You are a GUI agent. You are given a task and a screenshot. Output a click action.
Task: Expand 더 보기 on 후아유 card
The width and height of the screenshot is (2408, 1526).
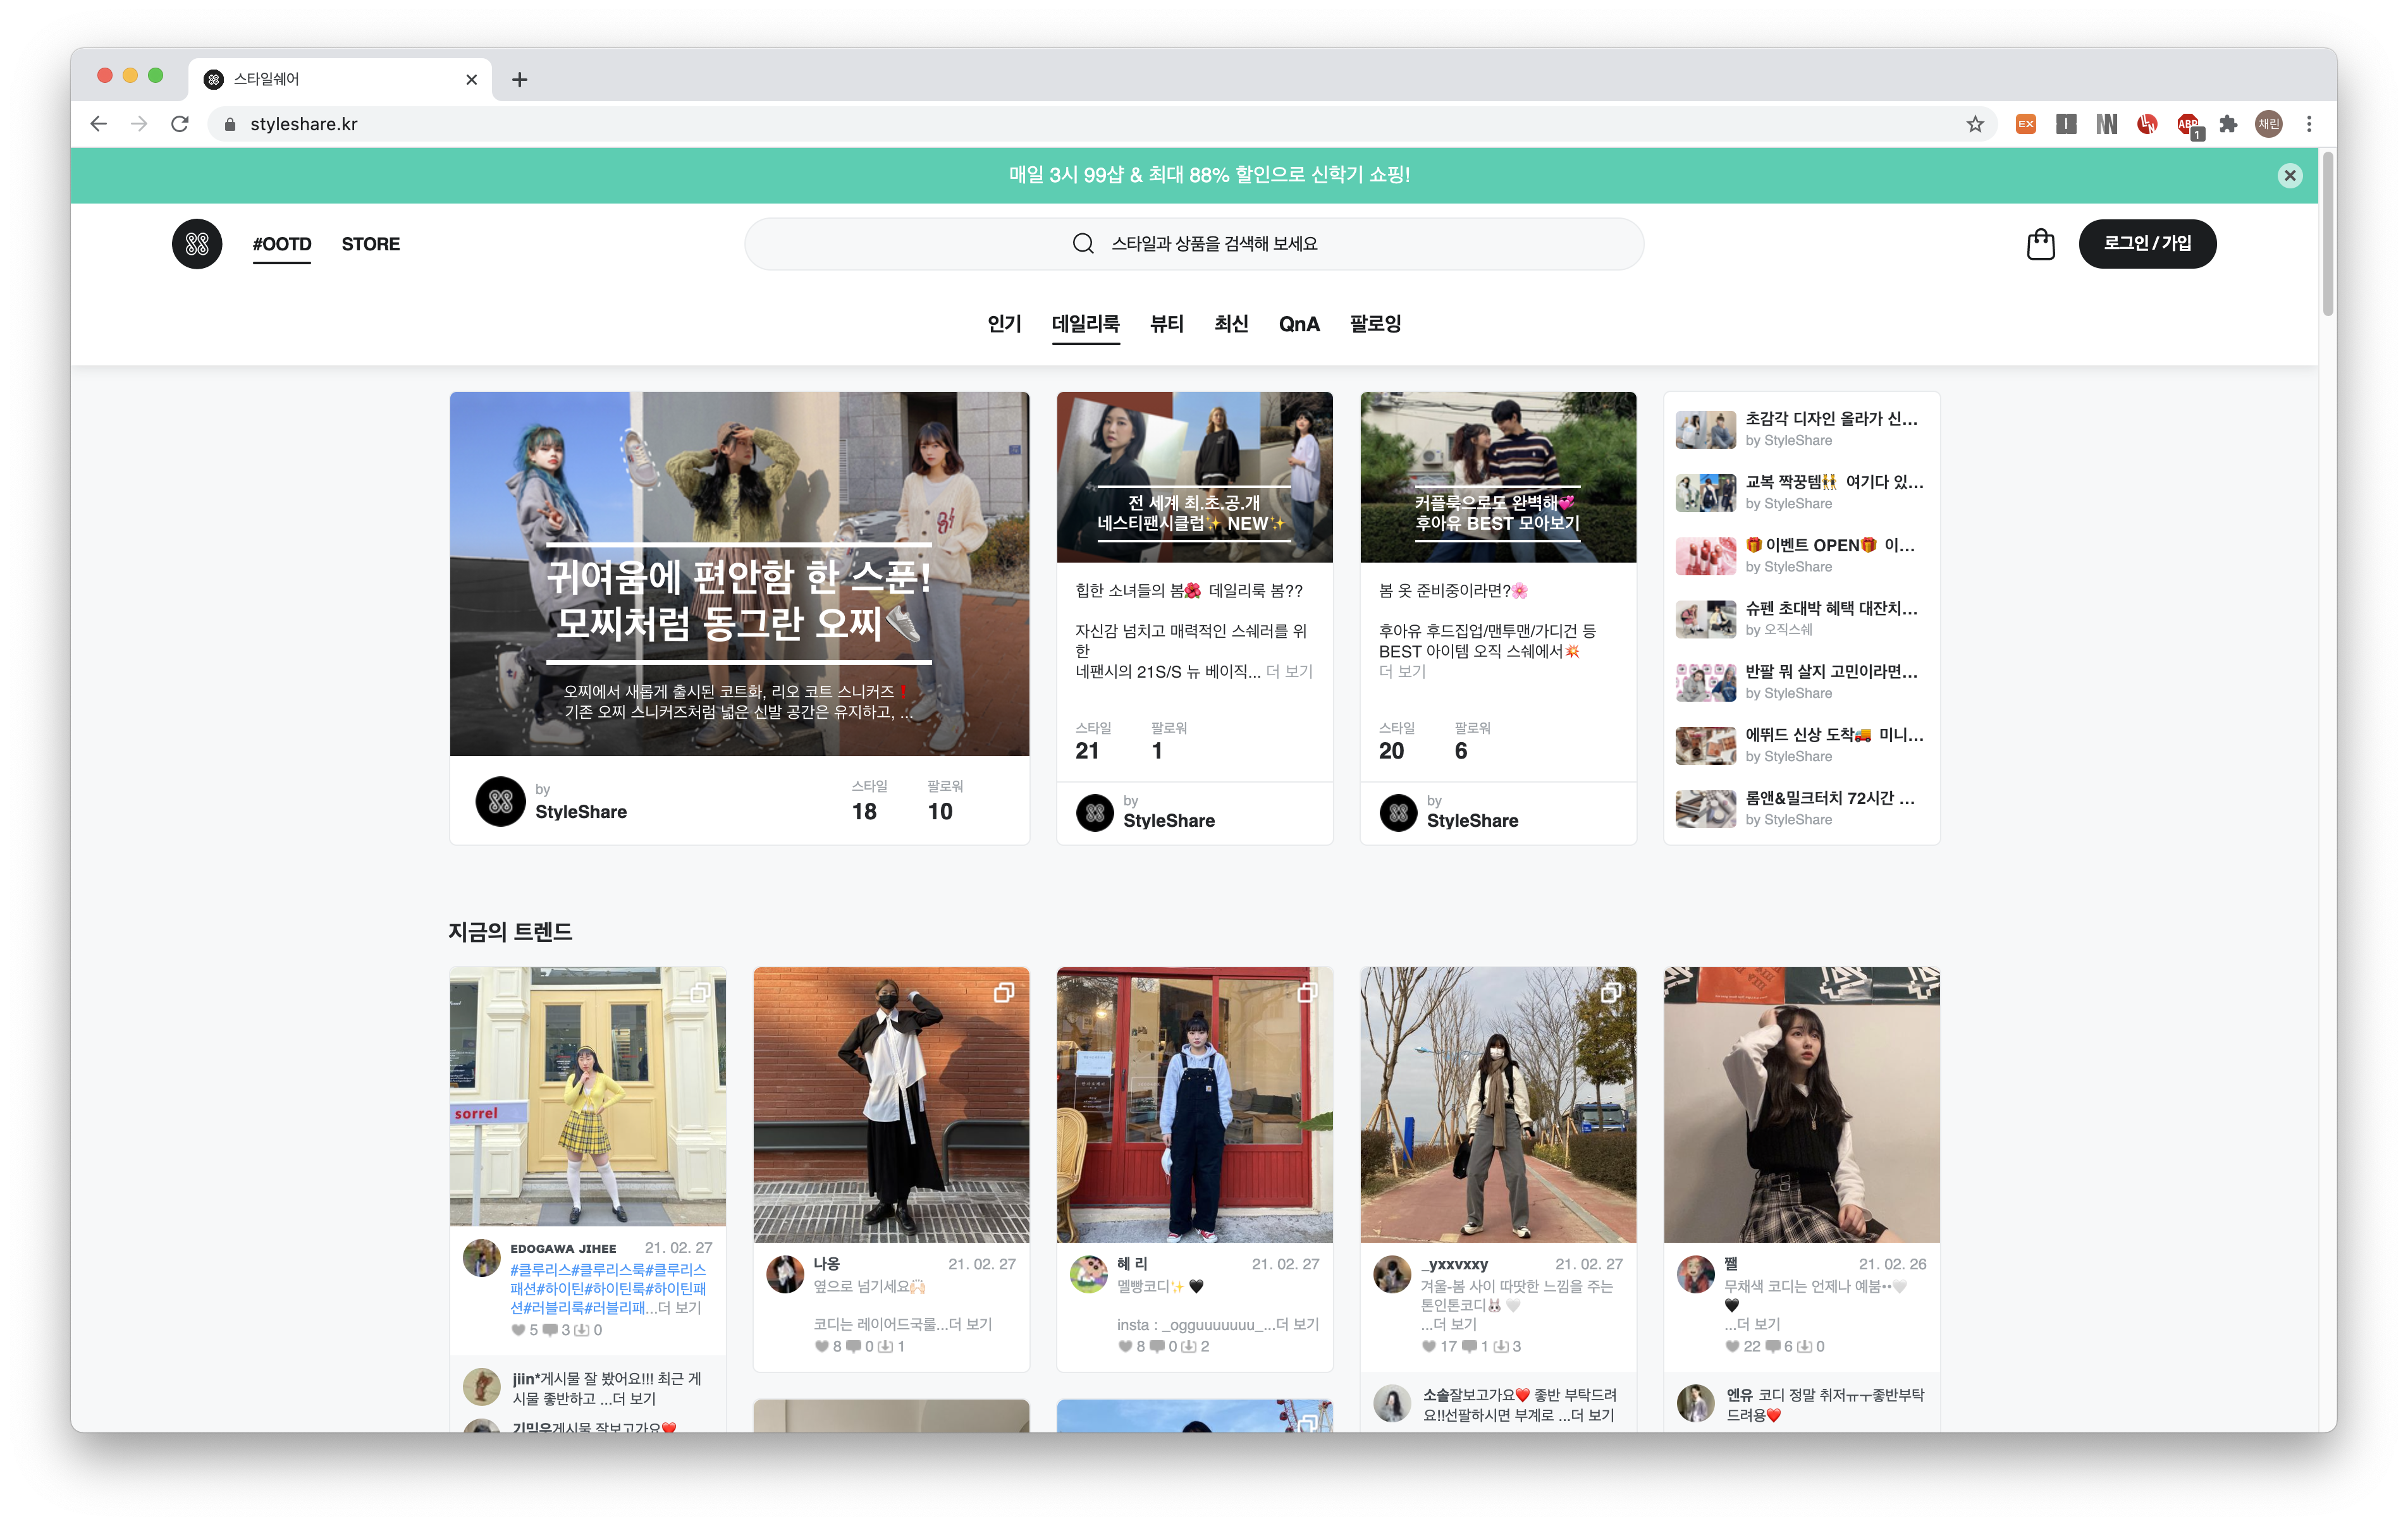pyautogui.click(x=1402, y=671)
